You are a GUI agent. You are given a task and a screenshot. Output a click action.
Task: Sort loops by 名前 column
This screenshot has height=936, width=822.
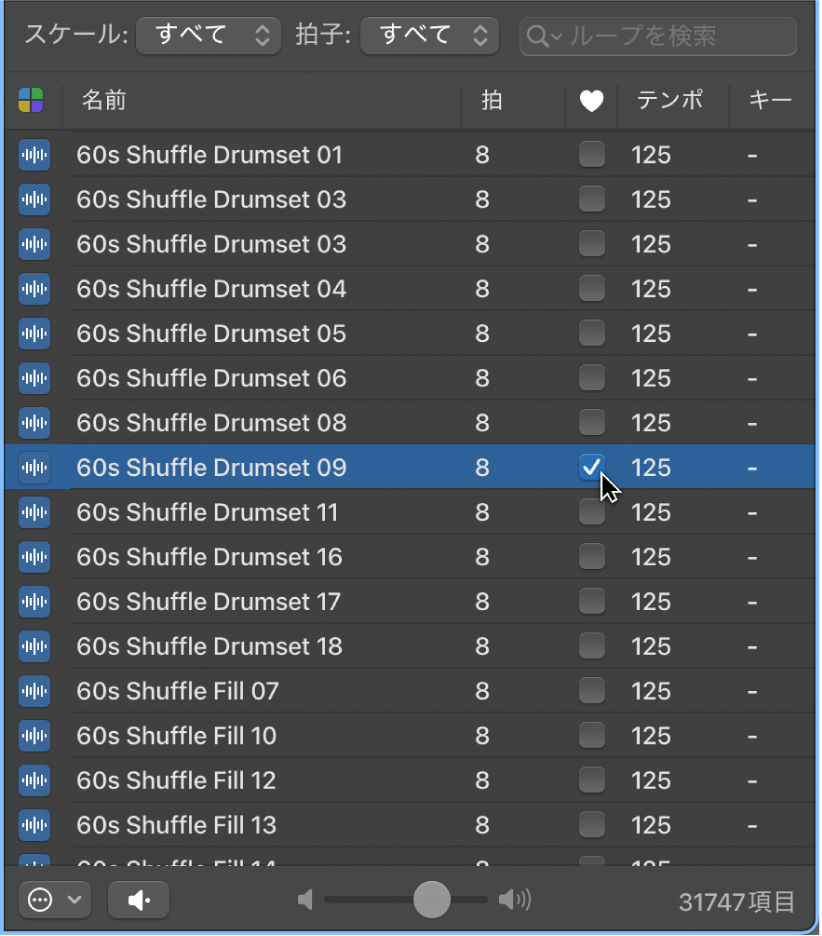point(261,100)
